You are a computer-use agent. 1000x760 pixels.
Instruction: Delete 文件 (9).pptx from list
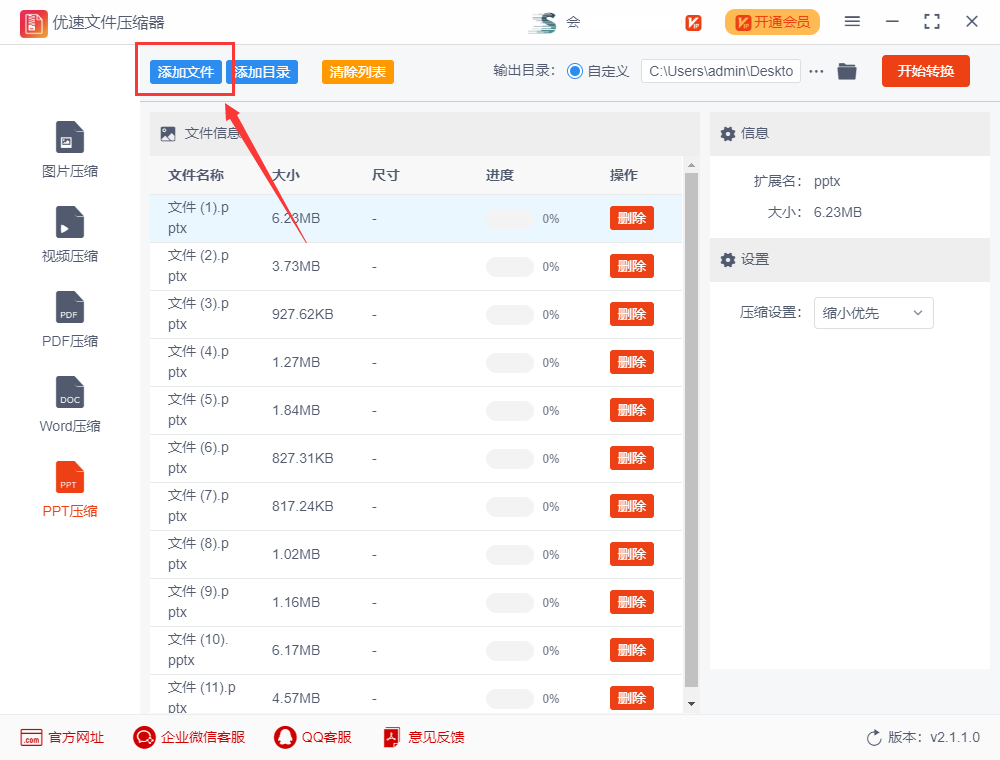tap(632, 602)
